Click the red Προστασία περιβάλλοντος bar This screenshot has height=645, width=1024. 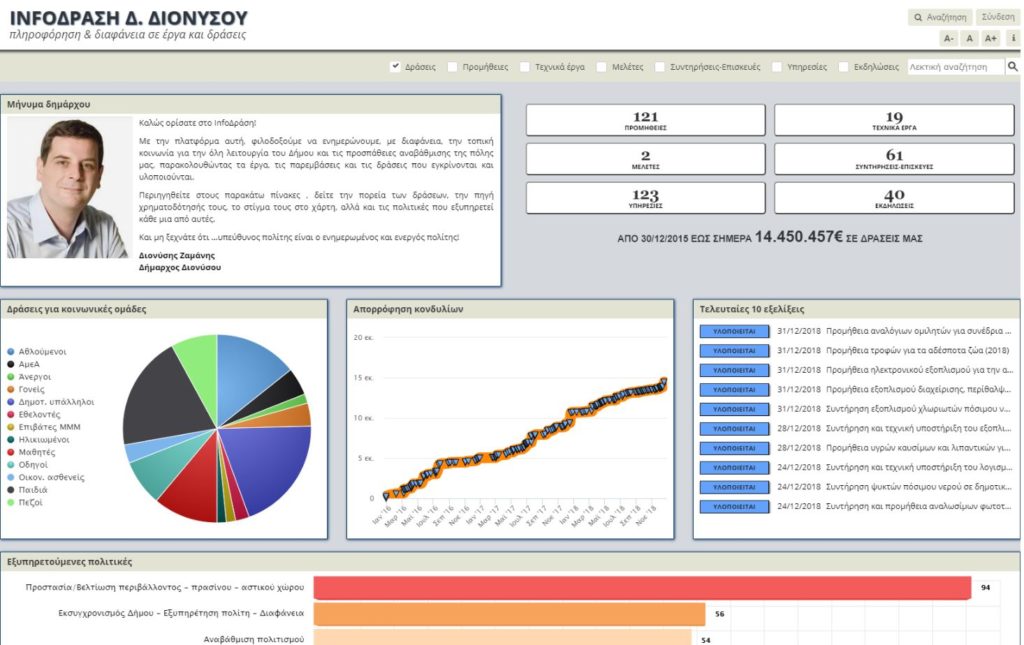[642, 588]
